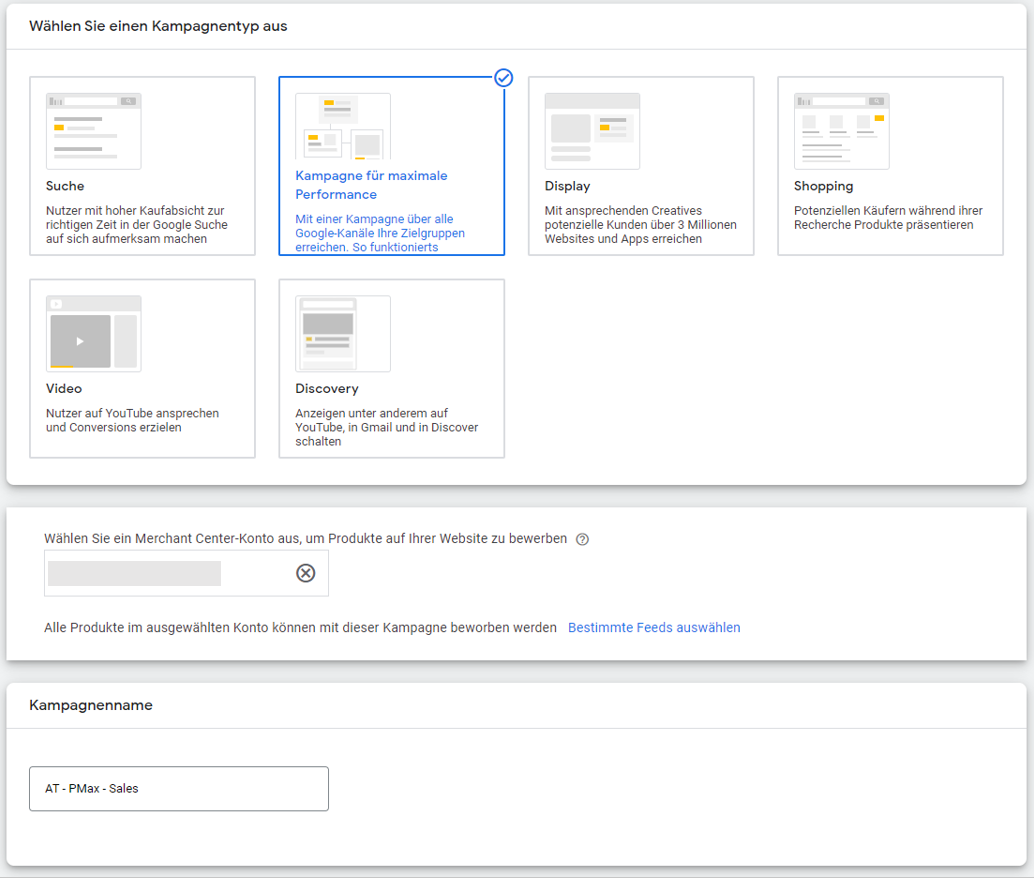Click the Display campaign illustration icon
The image size is (1034, 878).
click(592, 131)
